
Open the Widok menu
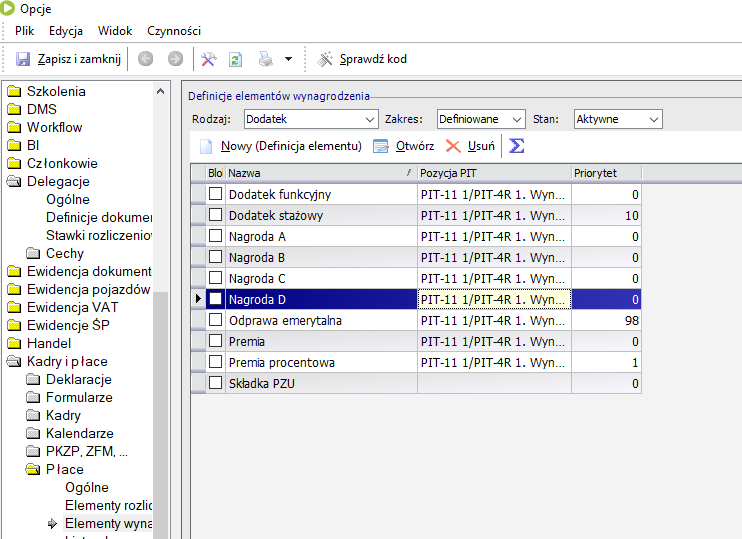click(x=115, y=31)
